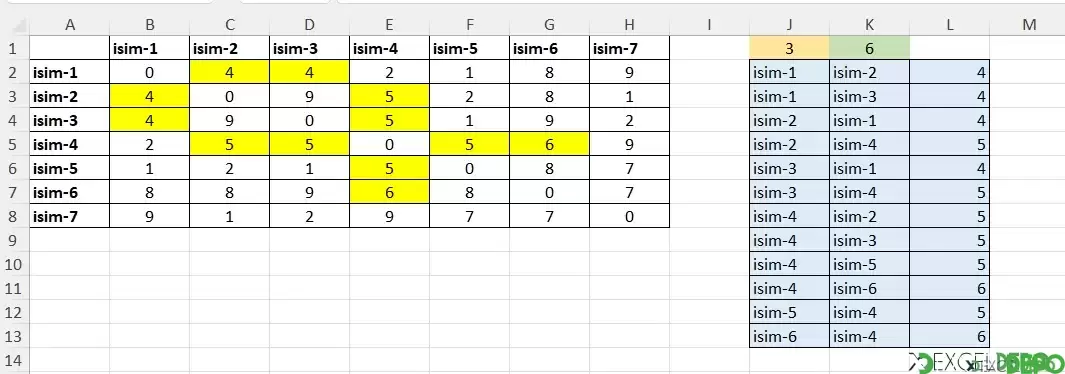1065x374 pixels.
Task: Select cell H8 containing 0
Action: click(629, 216)
